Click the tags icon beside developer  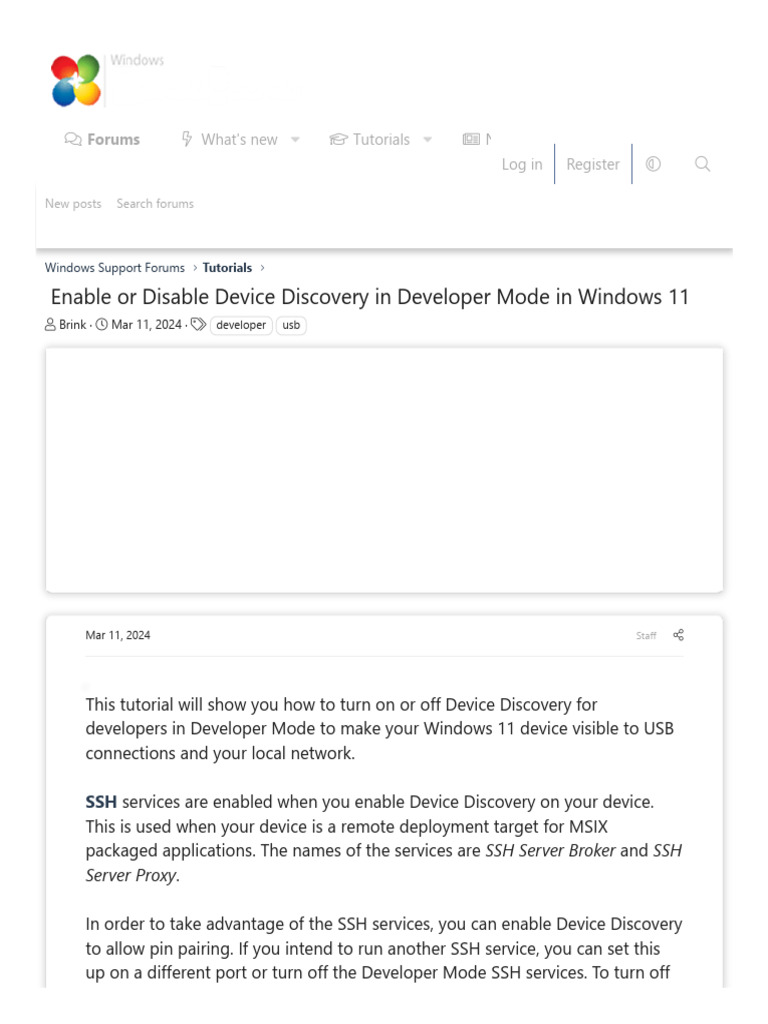[199, 325]
